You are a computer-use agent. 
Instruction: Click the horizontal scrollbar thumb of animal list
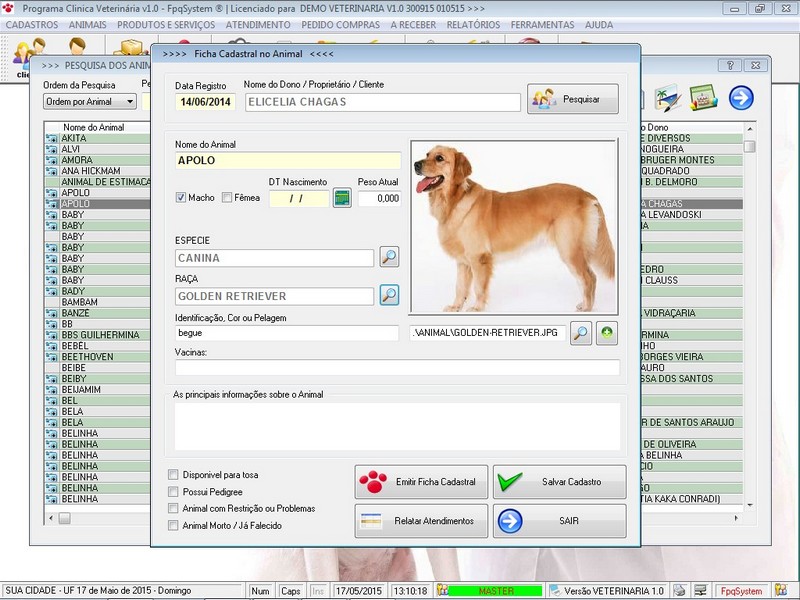click(64, 518)
